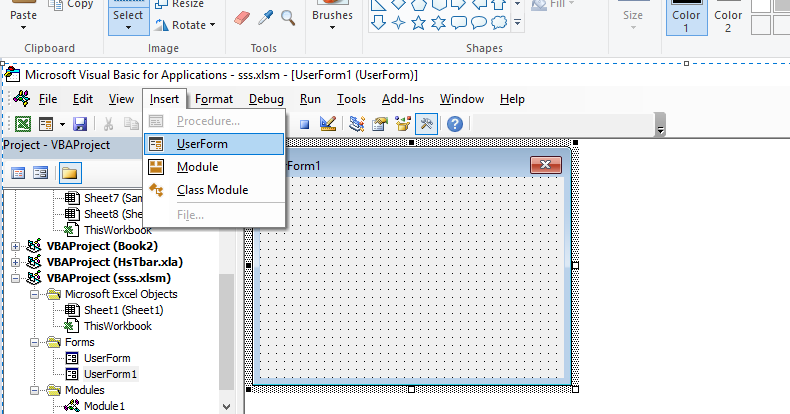Image resolution: width=790 pixels, height=414 pixels.
Task: Click the Insert UserForm toolbar icon
Action: pos(46,124)
